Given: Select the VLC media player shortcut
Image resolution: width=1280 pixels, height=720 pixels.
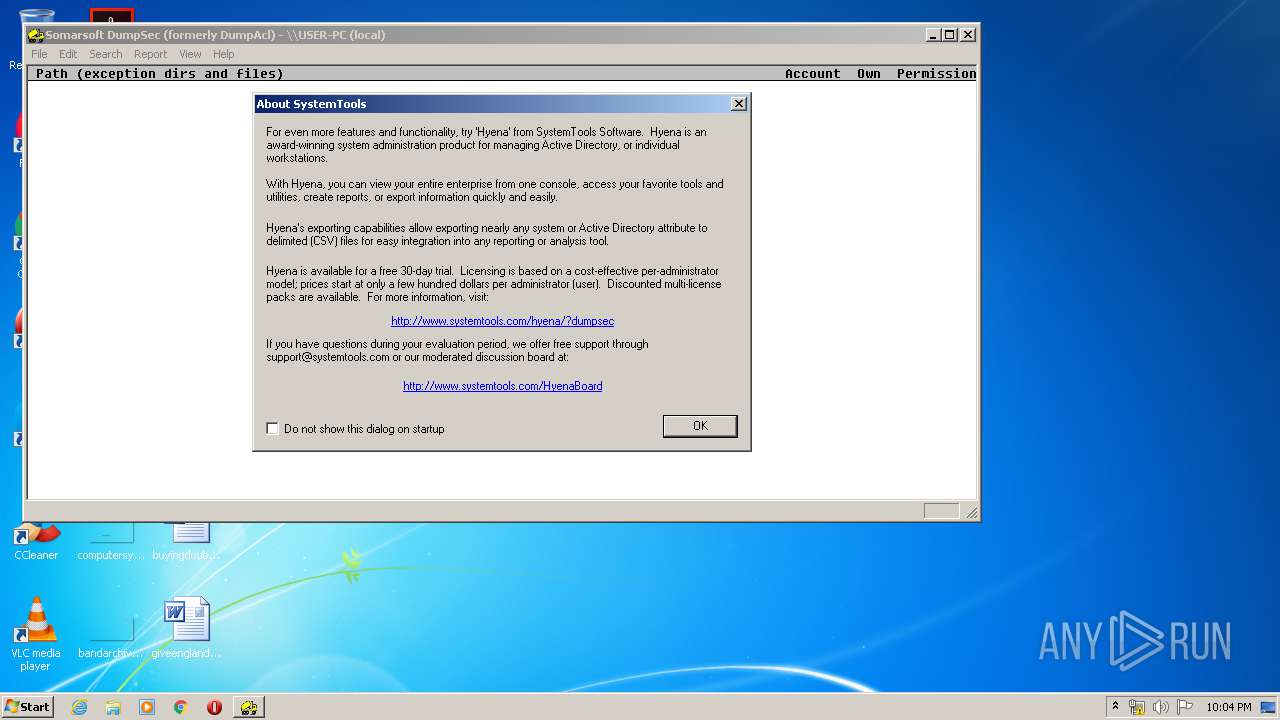Looking at the screenshot, I should 36,634.
